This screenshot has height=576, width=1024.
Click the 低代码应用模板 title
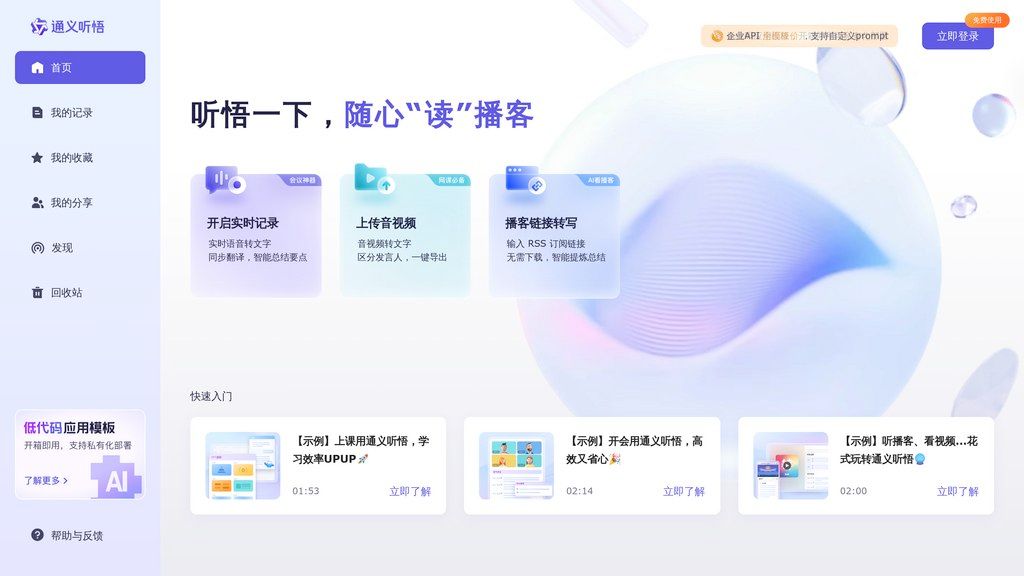coord(69,428)
